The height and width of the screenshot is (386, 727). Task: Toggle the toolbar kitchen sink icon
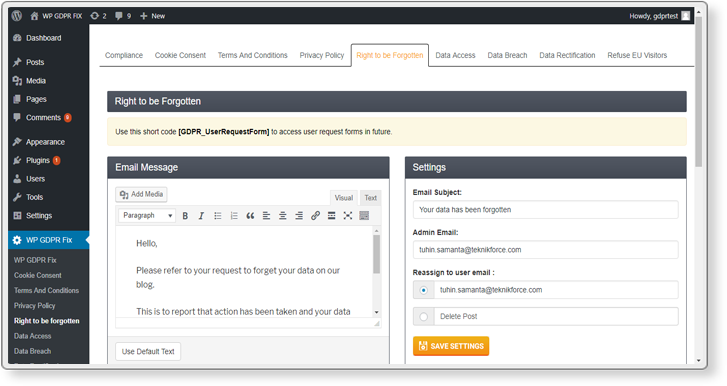(x=364, y=215)
